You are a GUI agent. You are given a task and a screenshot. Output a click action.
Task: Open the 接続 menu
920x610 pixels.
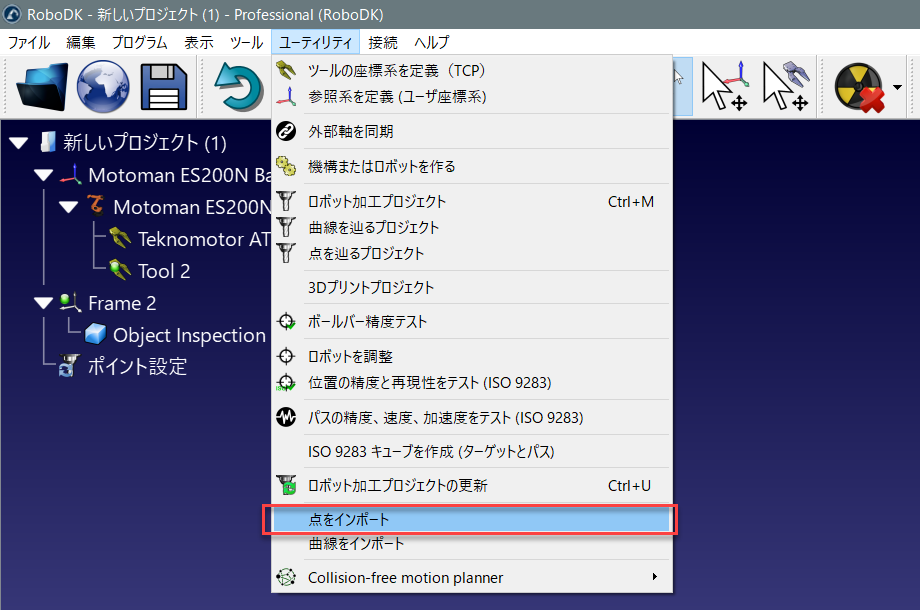click(383, 42)
